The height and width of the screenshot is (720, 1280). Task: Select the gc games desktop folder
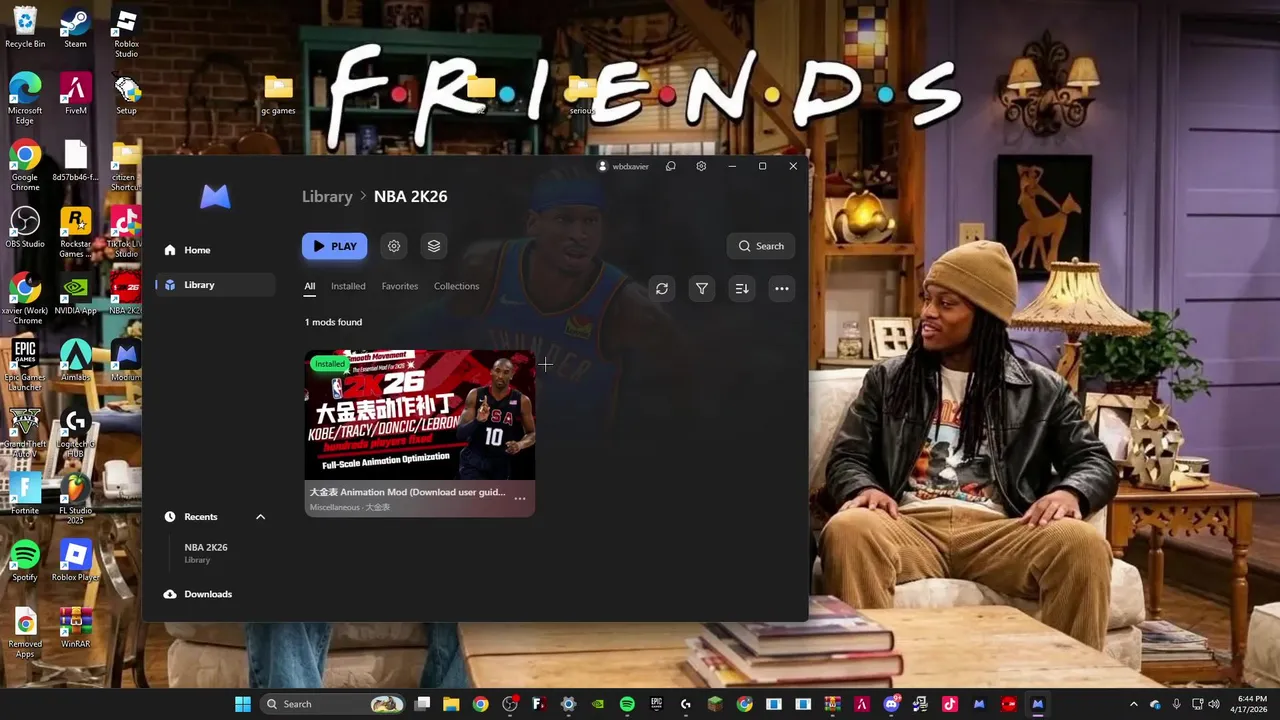278,95
